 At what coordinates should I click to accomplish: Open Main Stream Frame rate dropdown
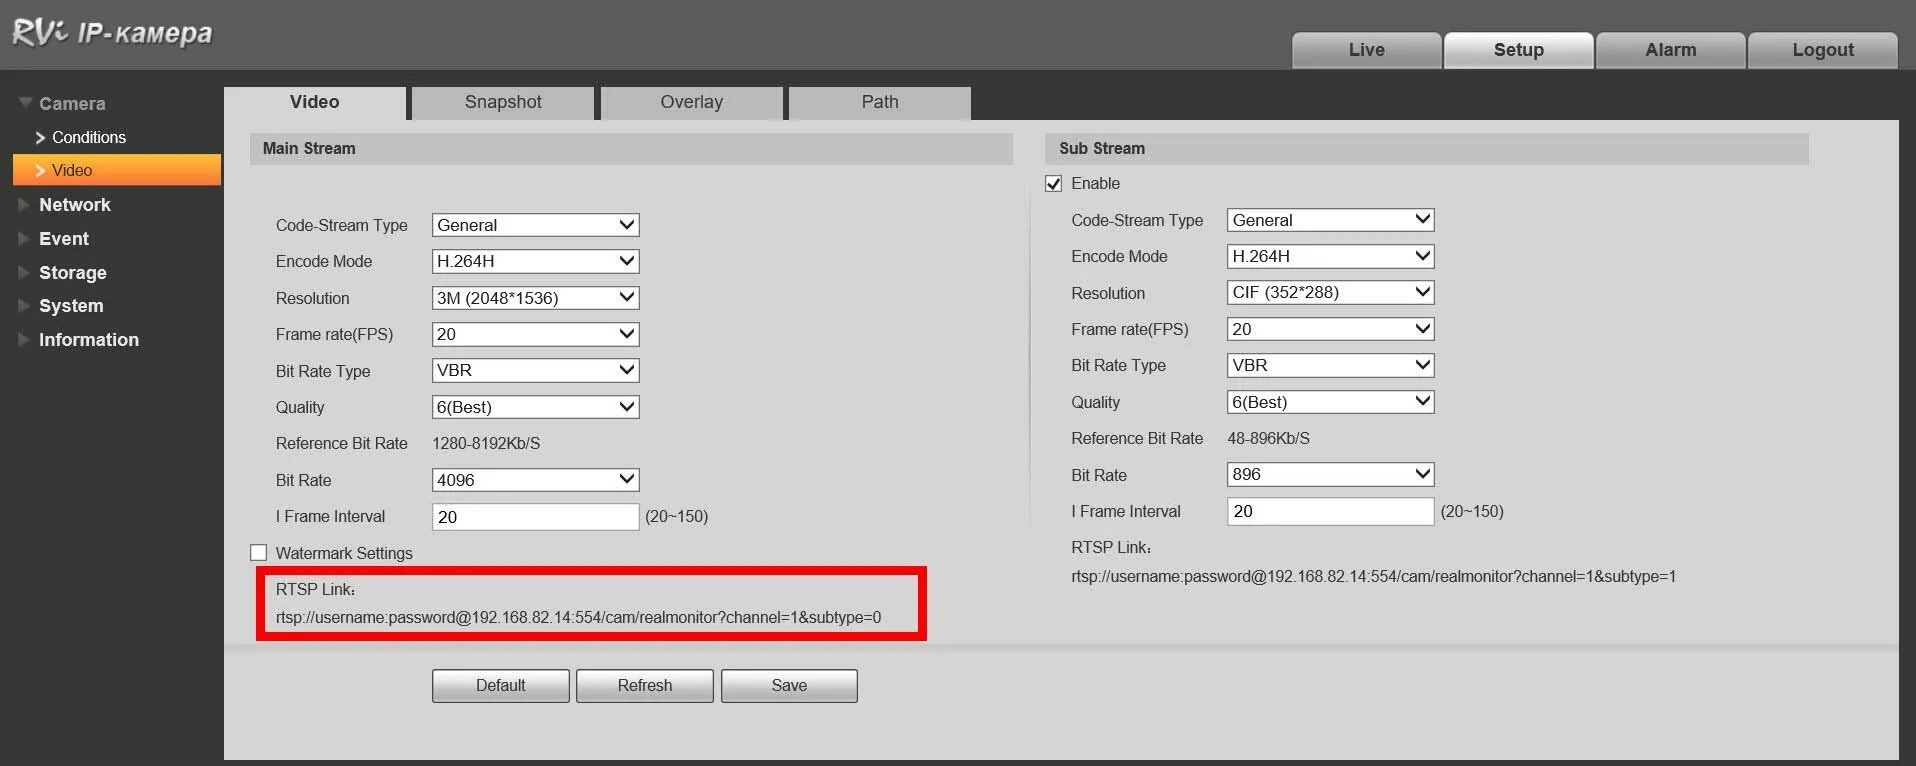[x=535, y=334]
